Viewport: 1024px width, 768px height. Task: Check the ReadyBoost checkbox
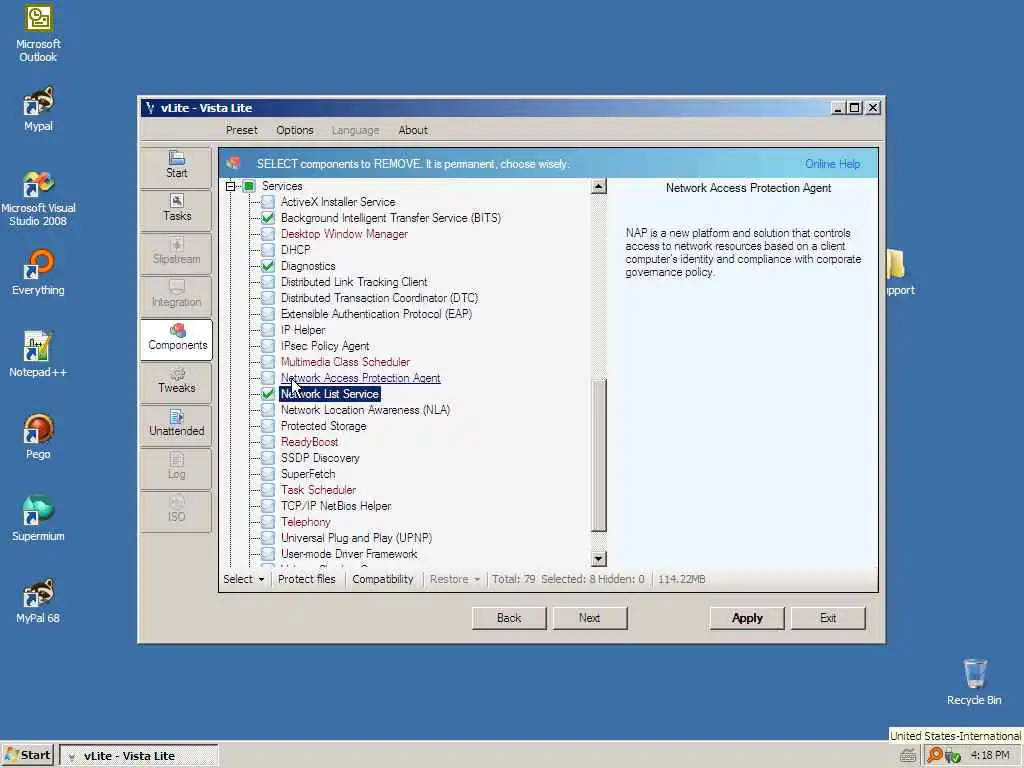[268, 442]
